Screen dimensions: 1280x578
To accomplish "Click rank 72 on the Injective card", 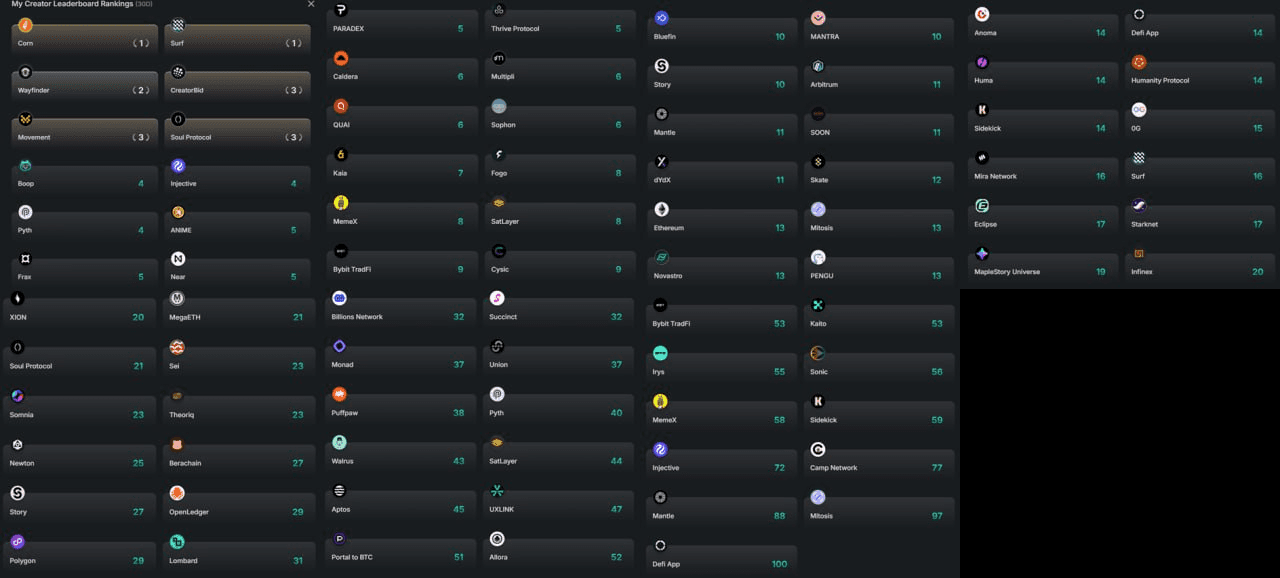I will pos(779,468).
